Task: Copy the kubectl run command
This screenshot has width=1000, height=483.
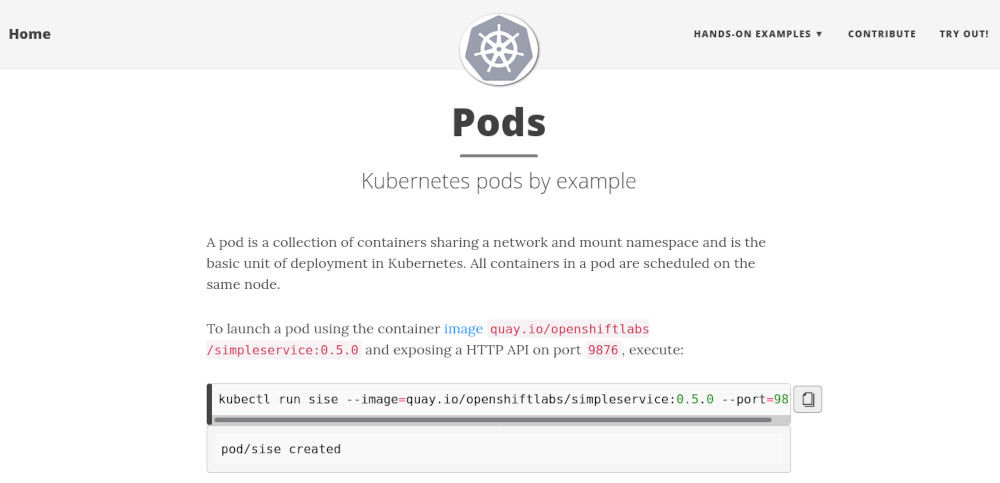Action: pos(807,399)
